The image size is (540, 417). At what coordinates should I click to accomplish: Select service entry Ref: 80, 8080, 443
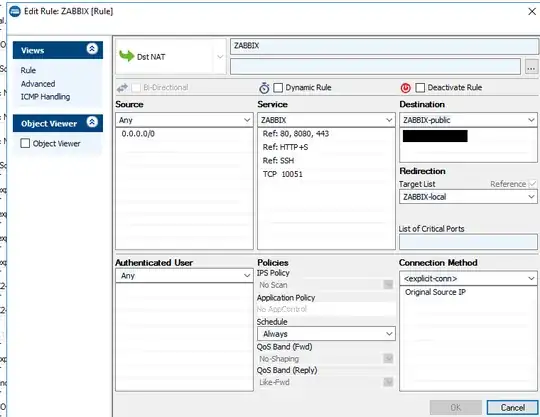pyautogui.click(x=296, y=134)
